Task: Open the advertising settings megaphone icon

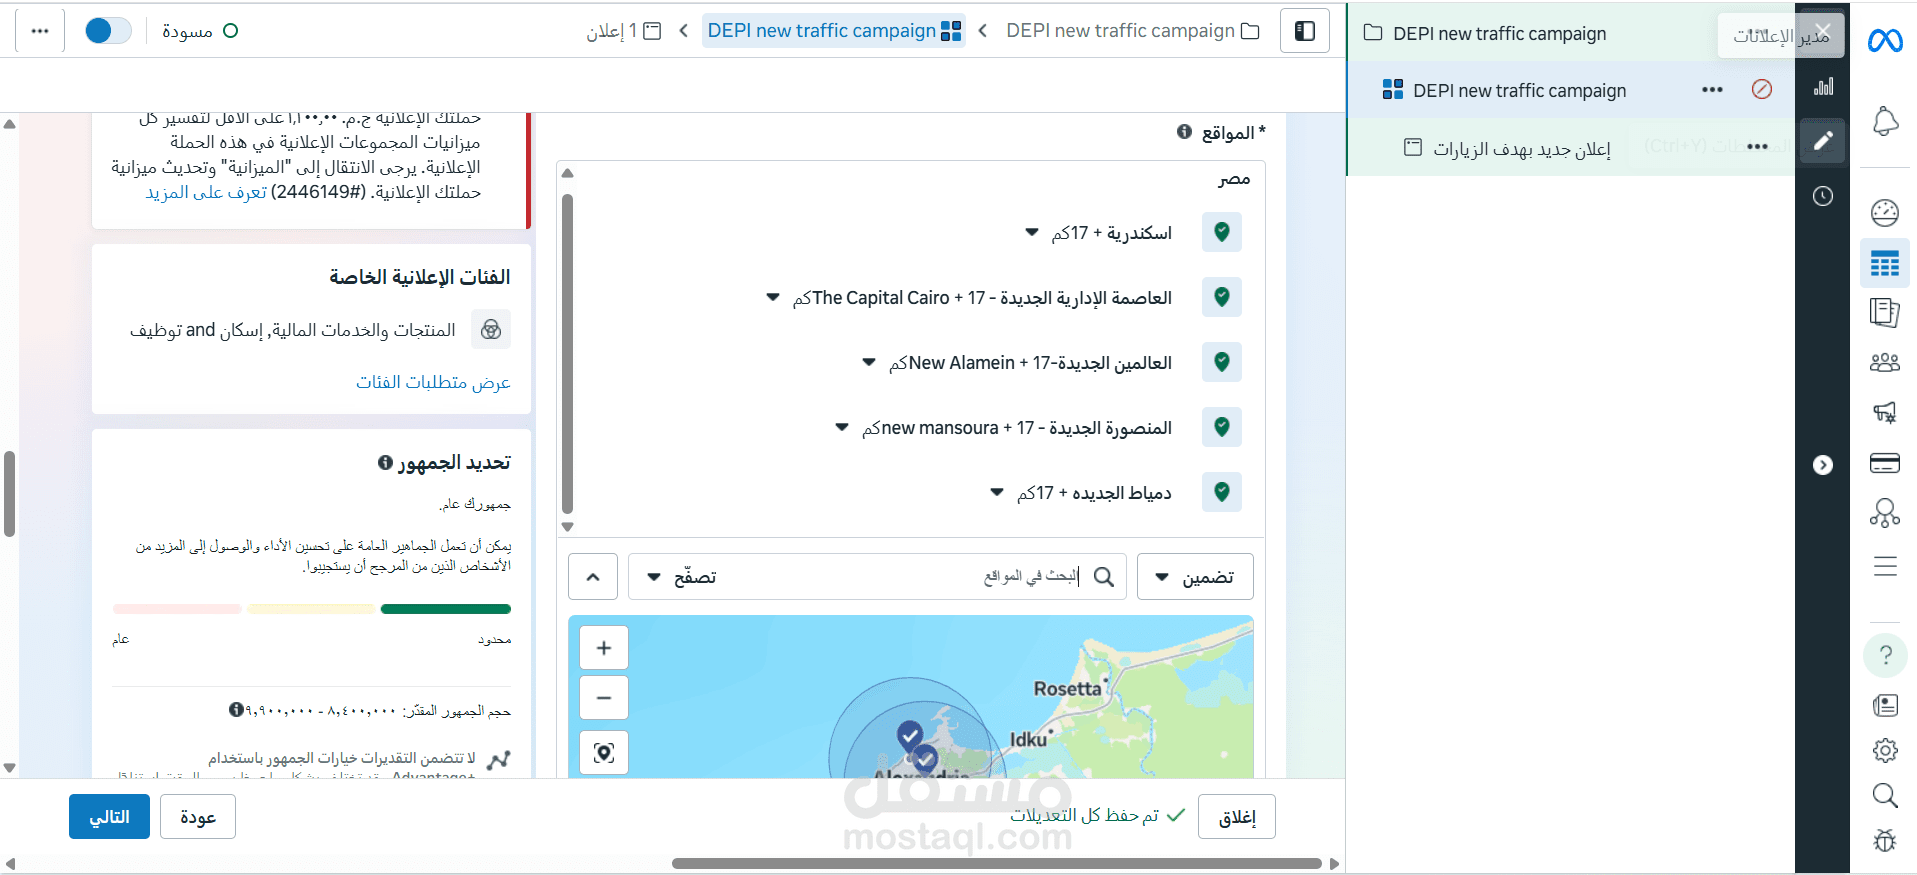Action: pyautogui.click(x=1884, y=411)
